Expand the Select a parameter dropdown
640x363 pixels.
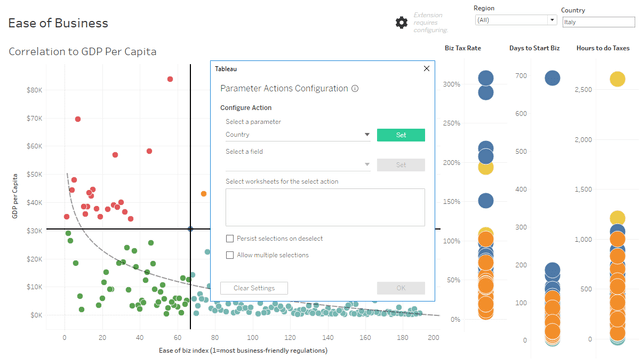[298, 135]
